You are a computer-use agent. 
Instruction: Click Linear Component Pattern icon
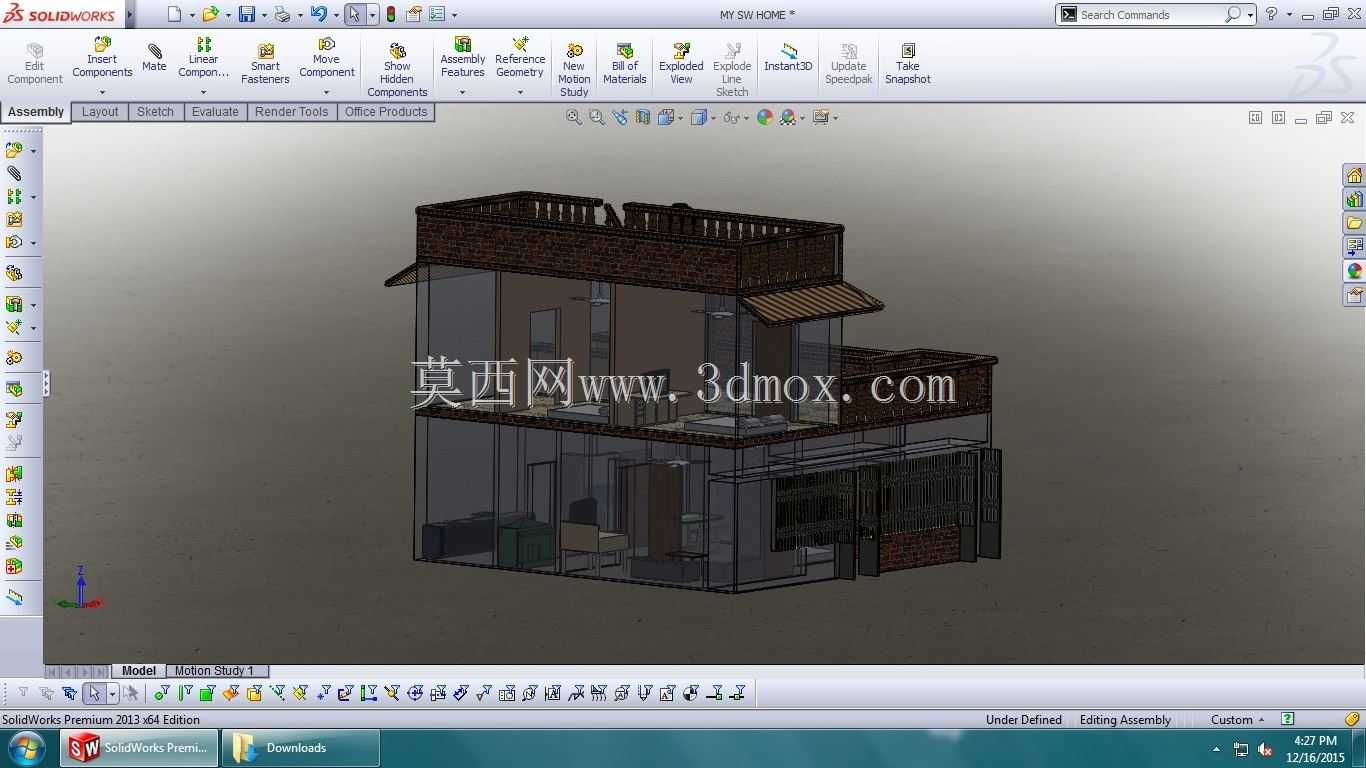[x=203, y=58]
